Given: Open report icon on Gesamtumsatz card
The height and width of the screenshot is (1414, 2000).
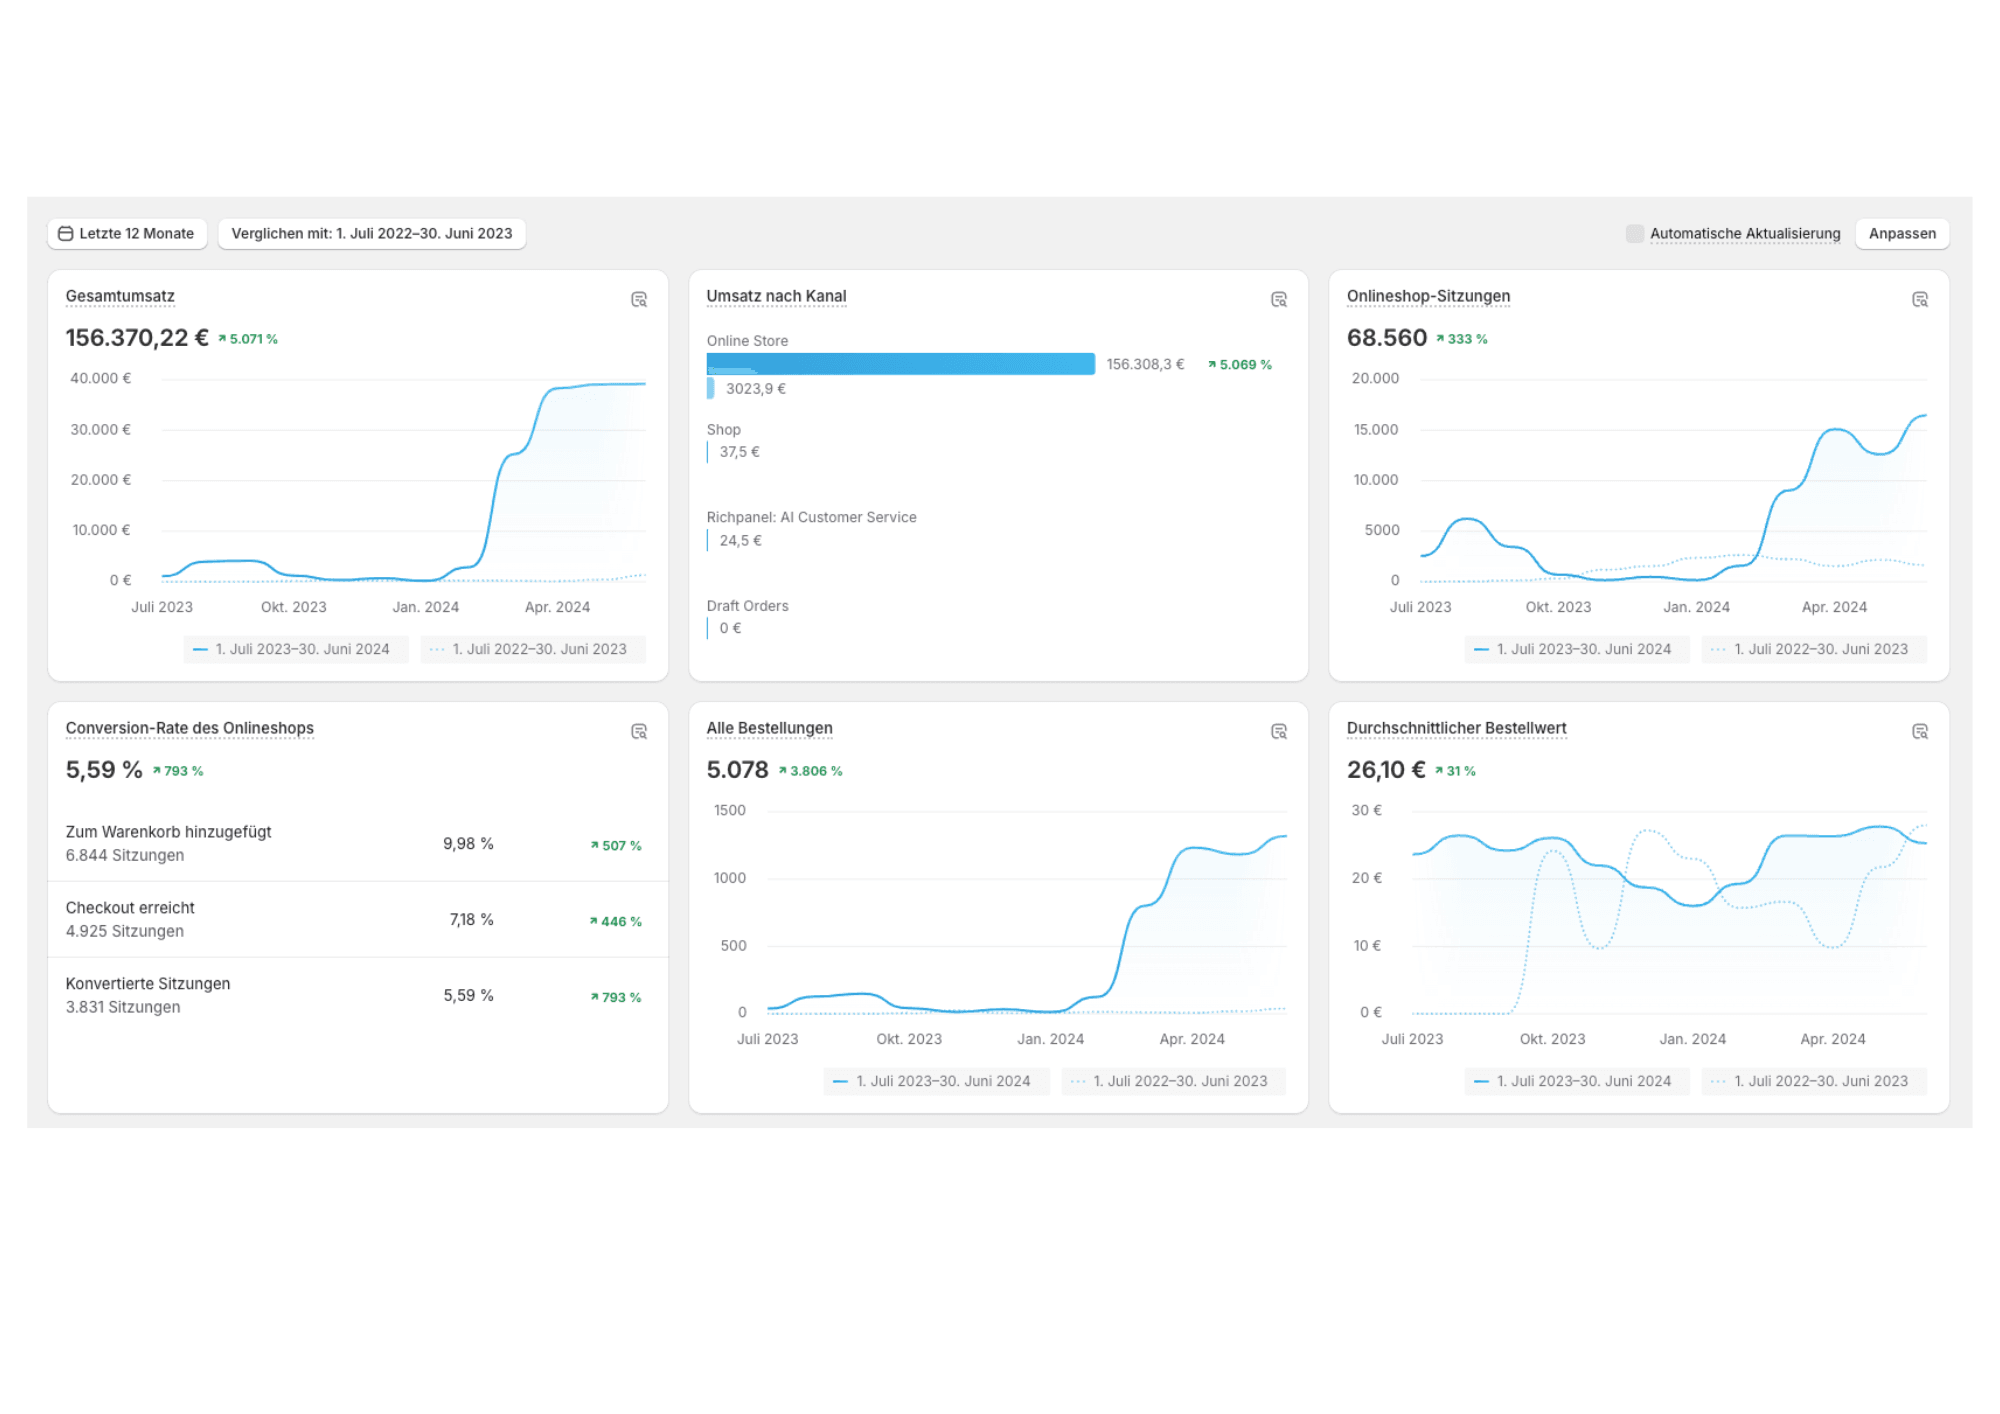Looking at the screenshot, I should [639, 300].
